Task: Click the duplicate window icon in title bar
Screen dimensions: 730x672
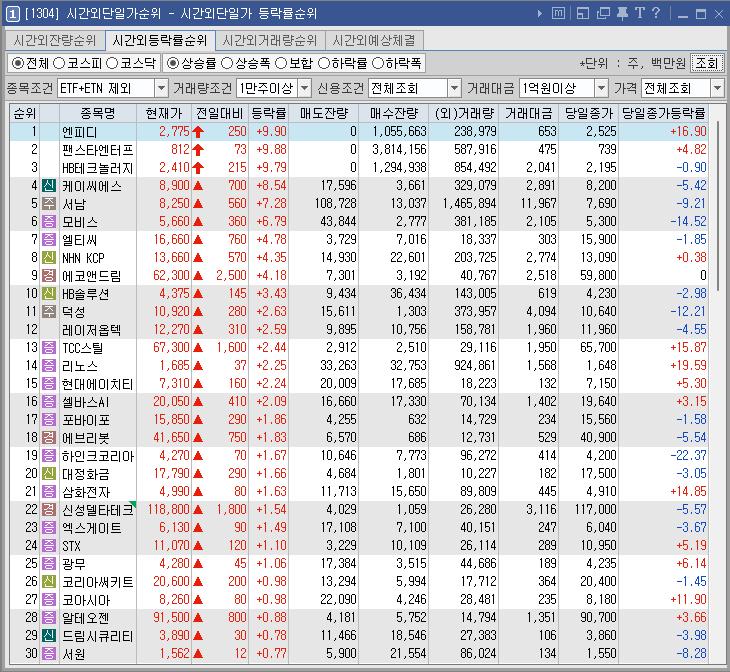Action: (x=603, y=13)
